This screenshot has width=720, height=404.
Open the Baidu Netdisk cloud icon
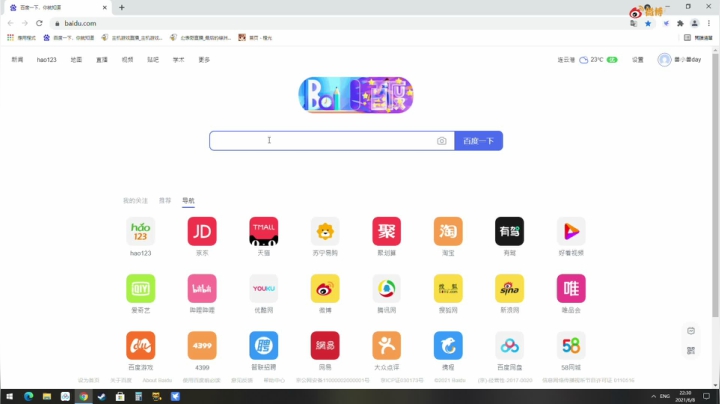click(x=510, y=345)
